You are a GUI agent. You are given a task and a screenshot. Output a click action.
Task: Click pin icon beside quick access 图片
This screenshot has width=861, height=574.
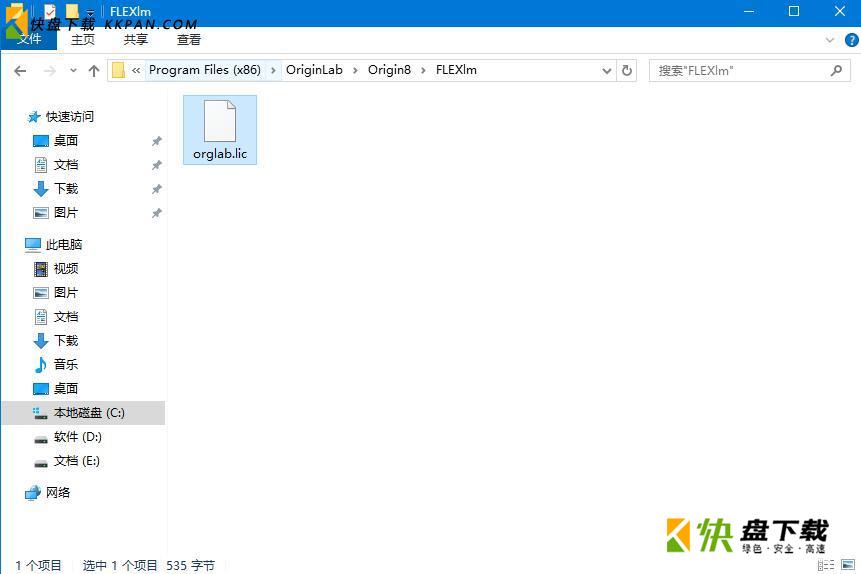(156, 213)
